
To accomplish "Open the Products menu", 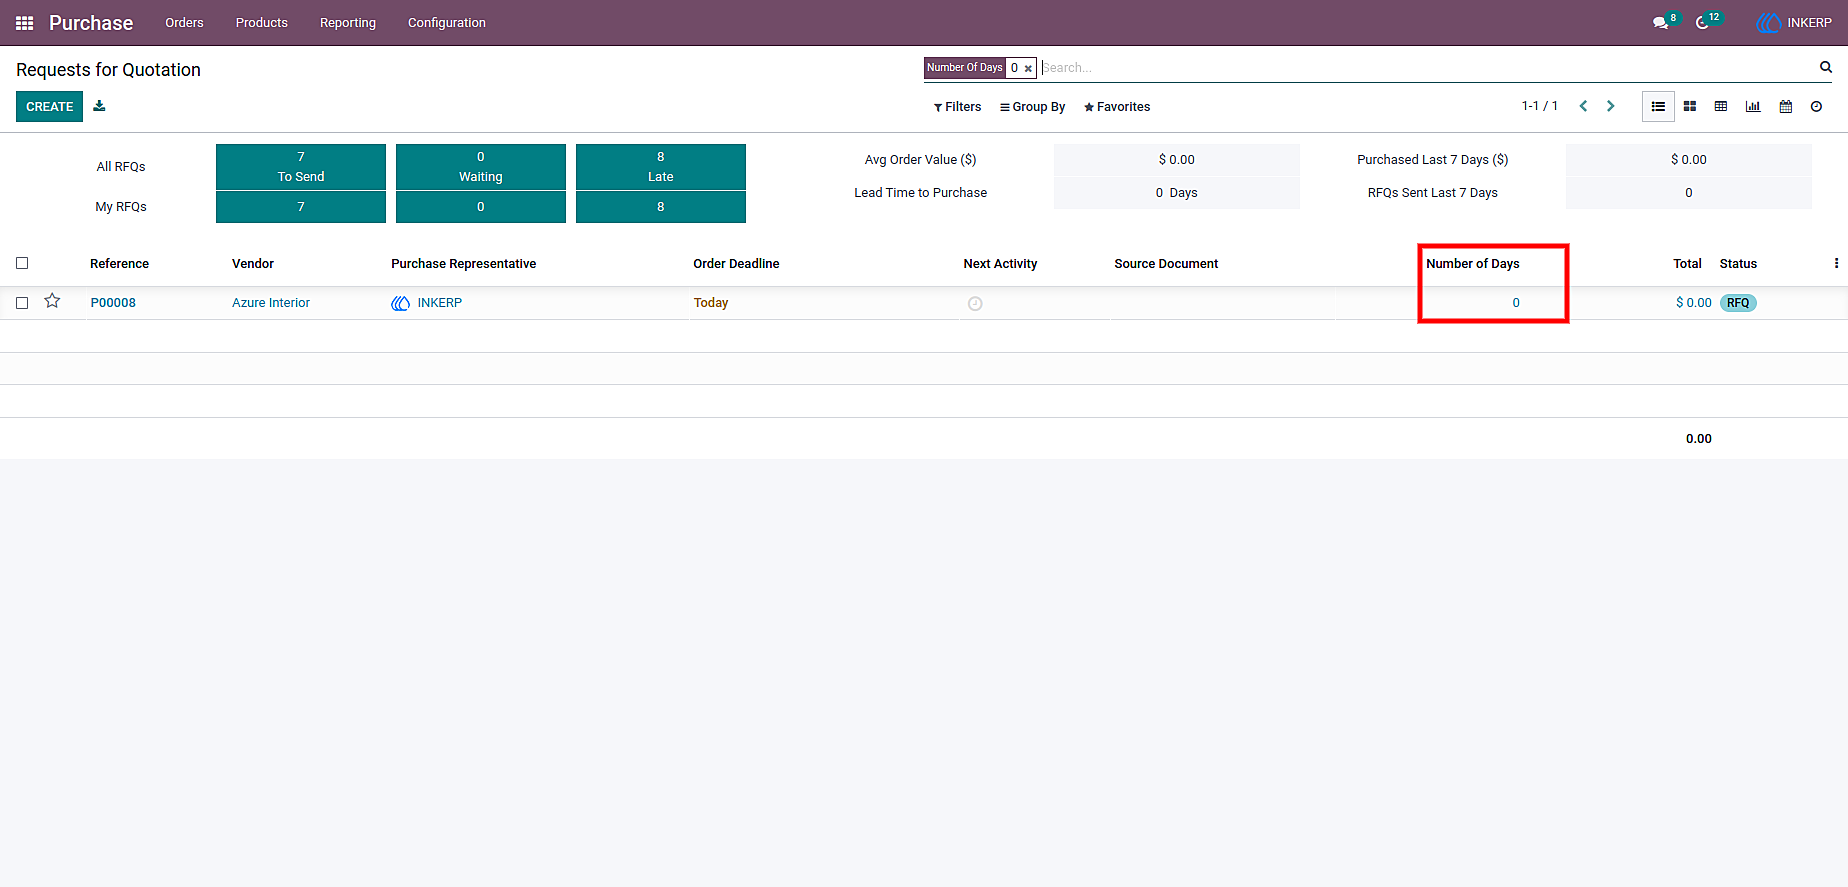I will [262, 23].
